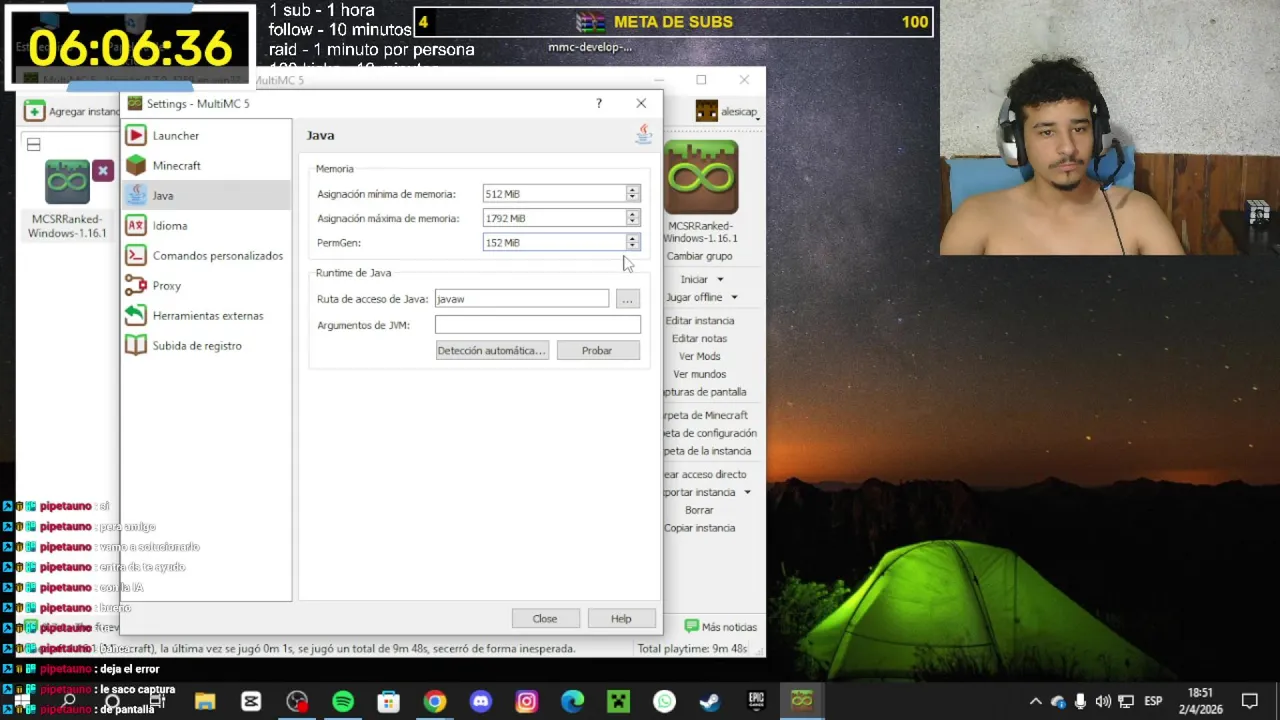This screenshot has width=1280, height=720.
Task: Open Ver Mods for the instance
Action: coord(700,357)
